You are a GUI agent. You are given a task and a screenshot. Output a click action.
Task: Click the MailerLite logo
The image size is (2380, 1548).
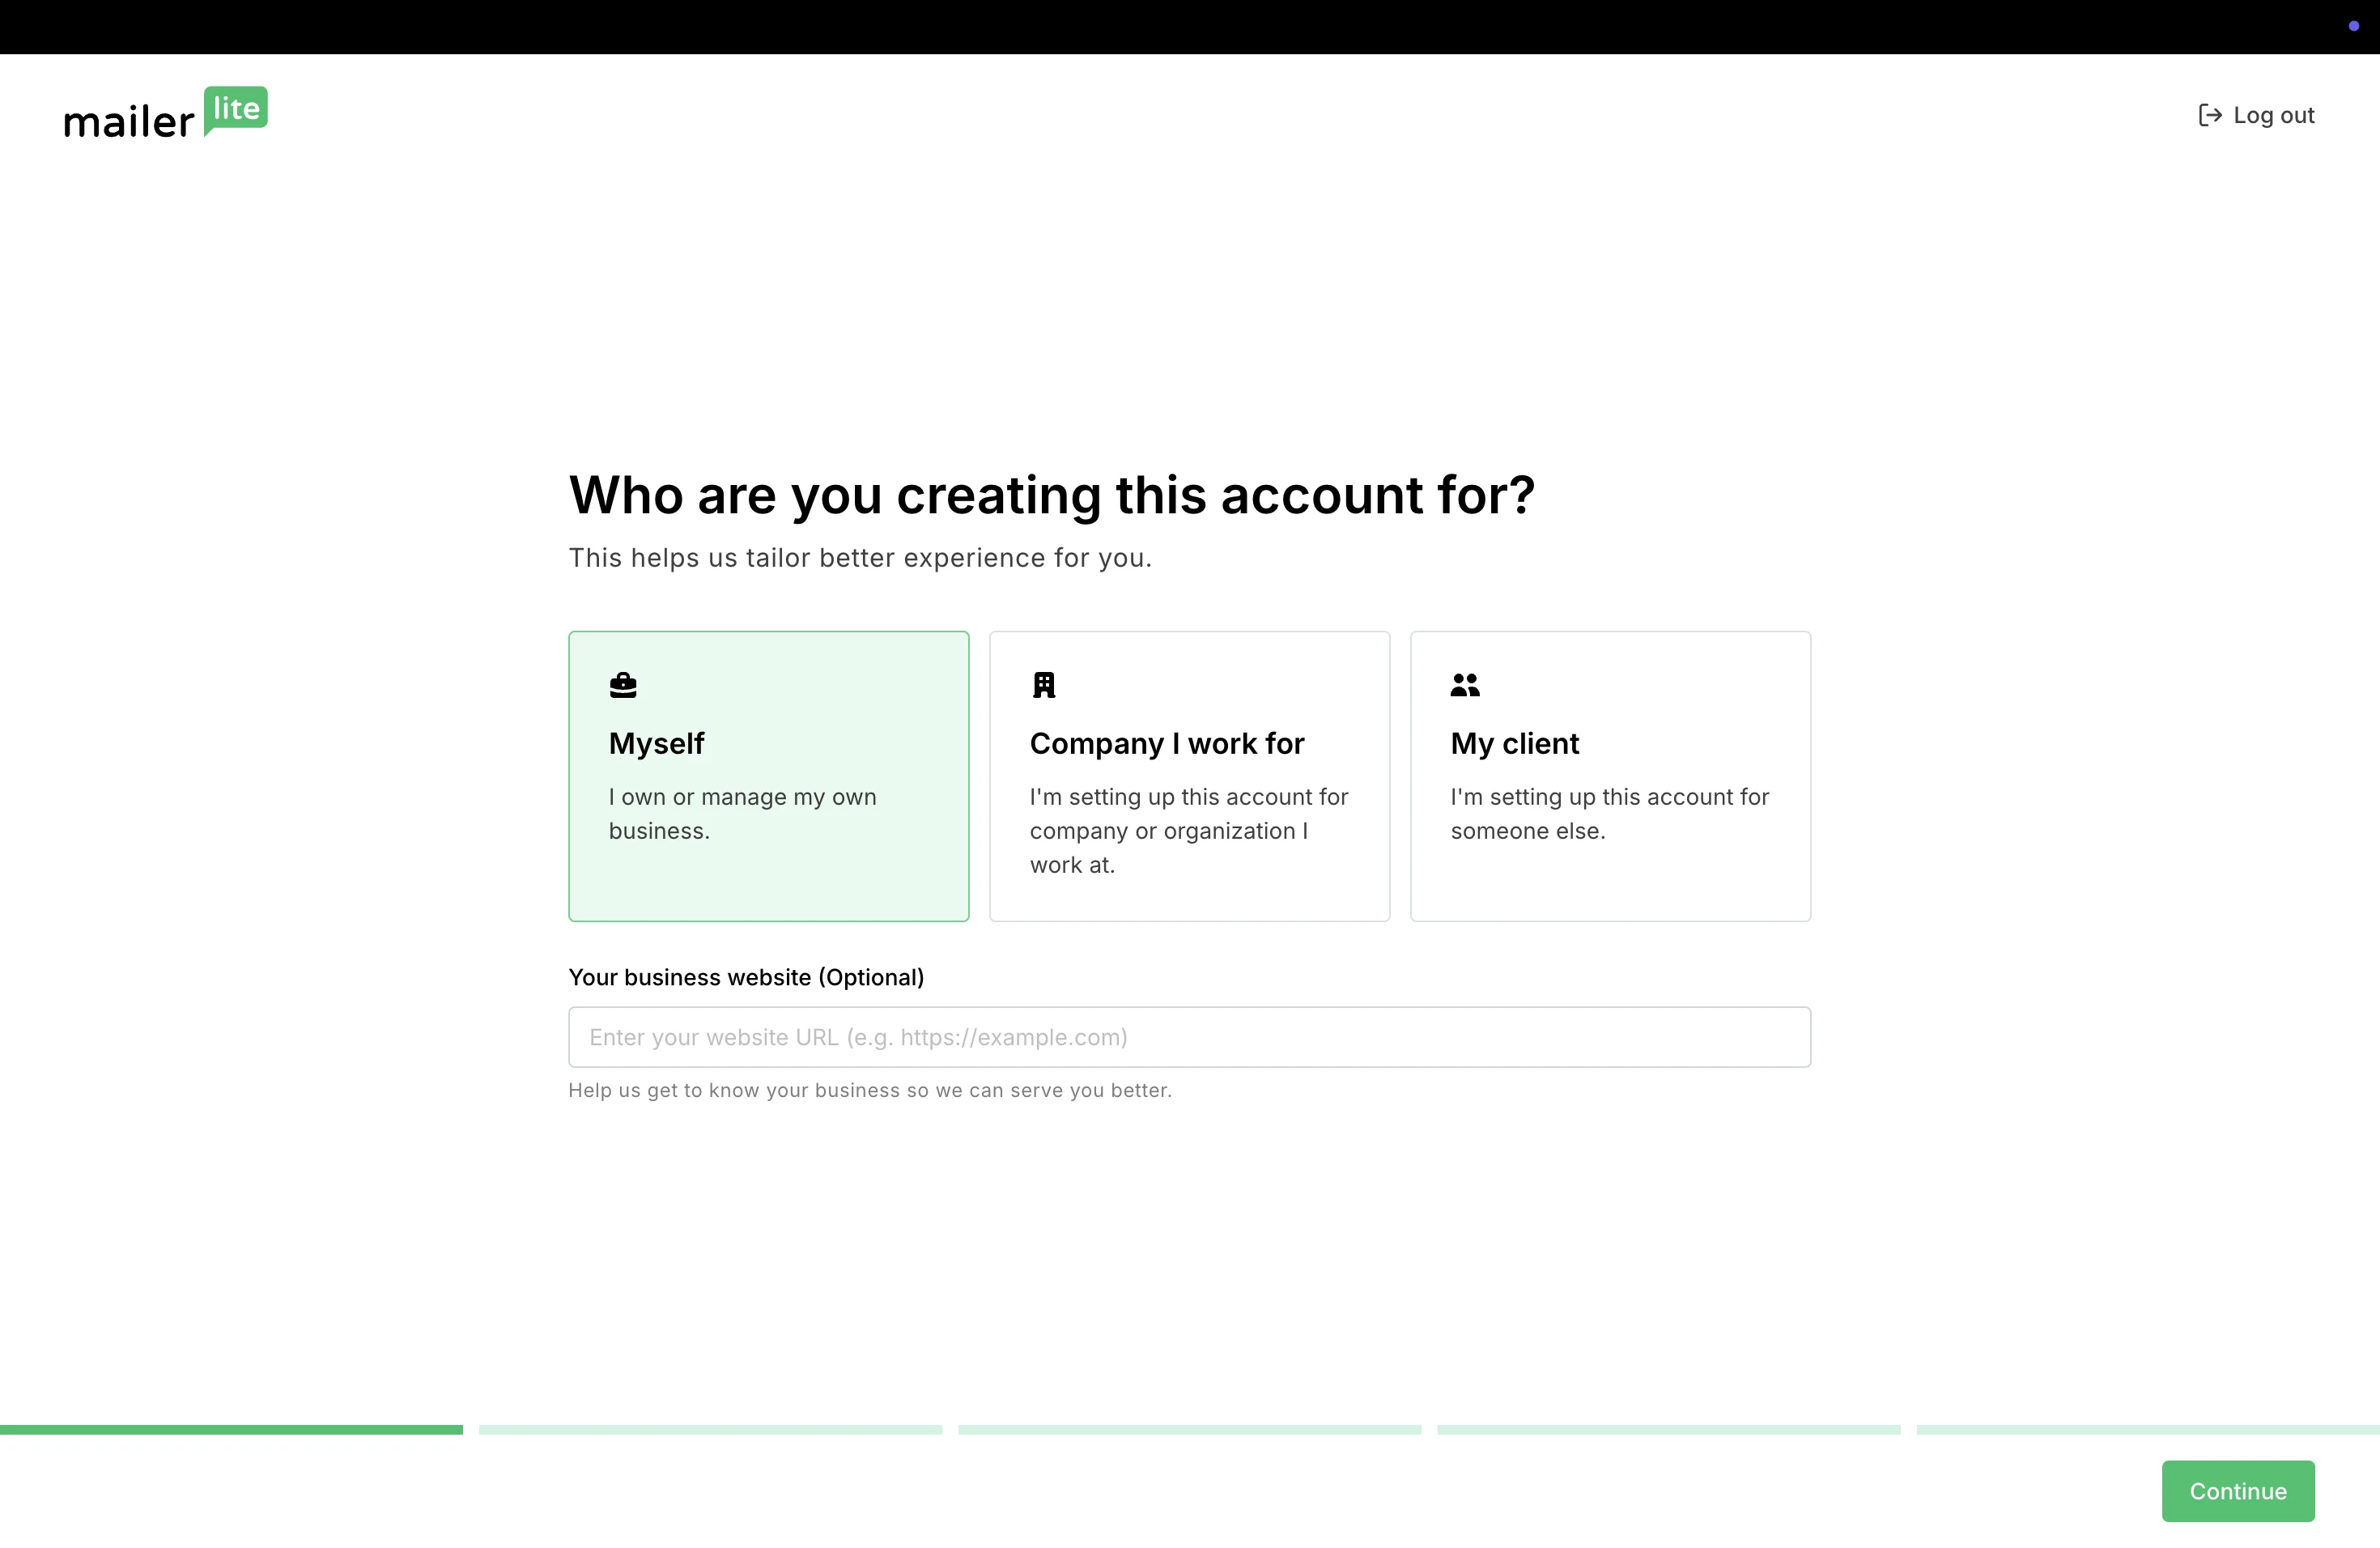(x=165, y=113)
